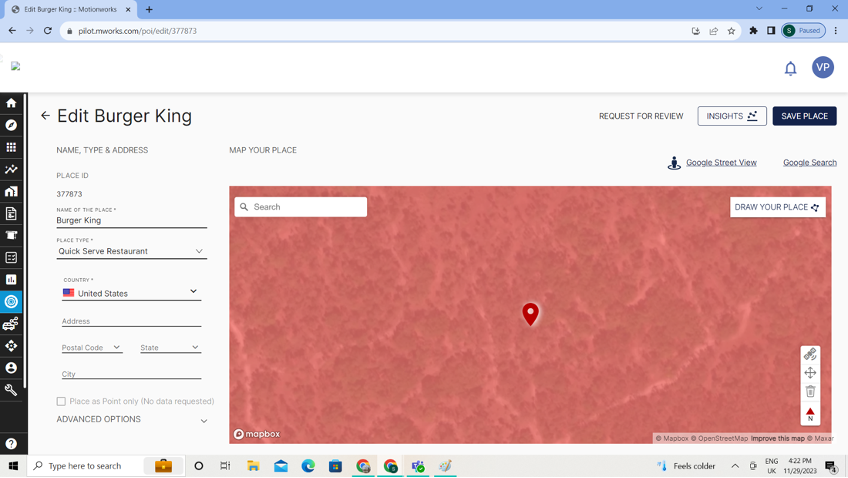Click the Address input field
848x478 pixels.
click(x=131, y=321)
